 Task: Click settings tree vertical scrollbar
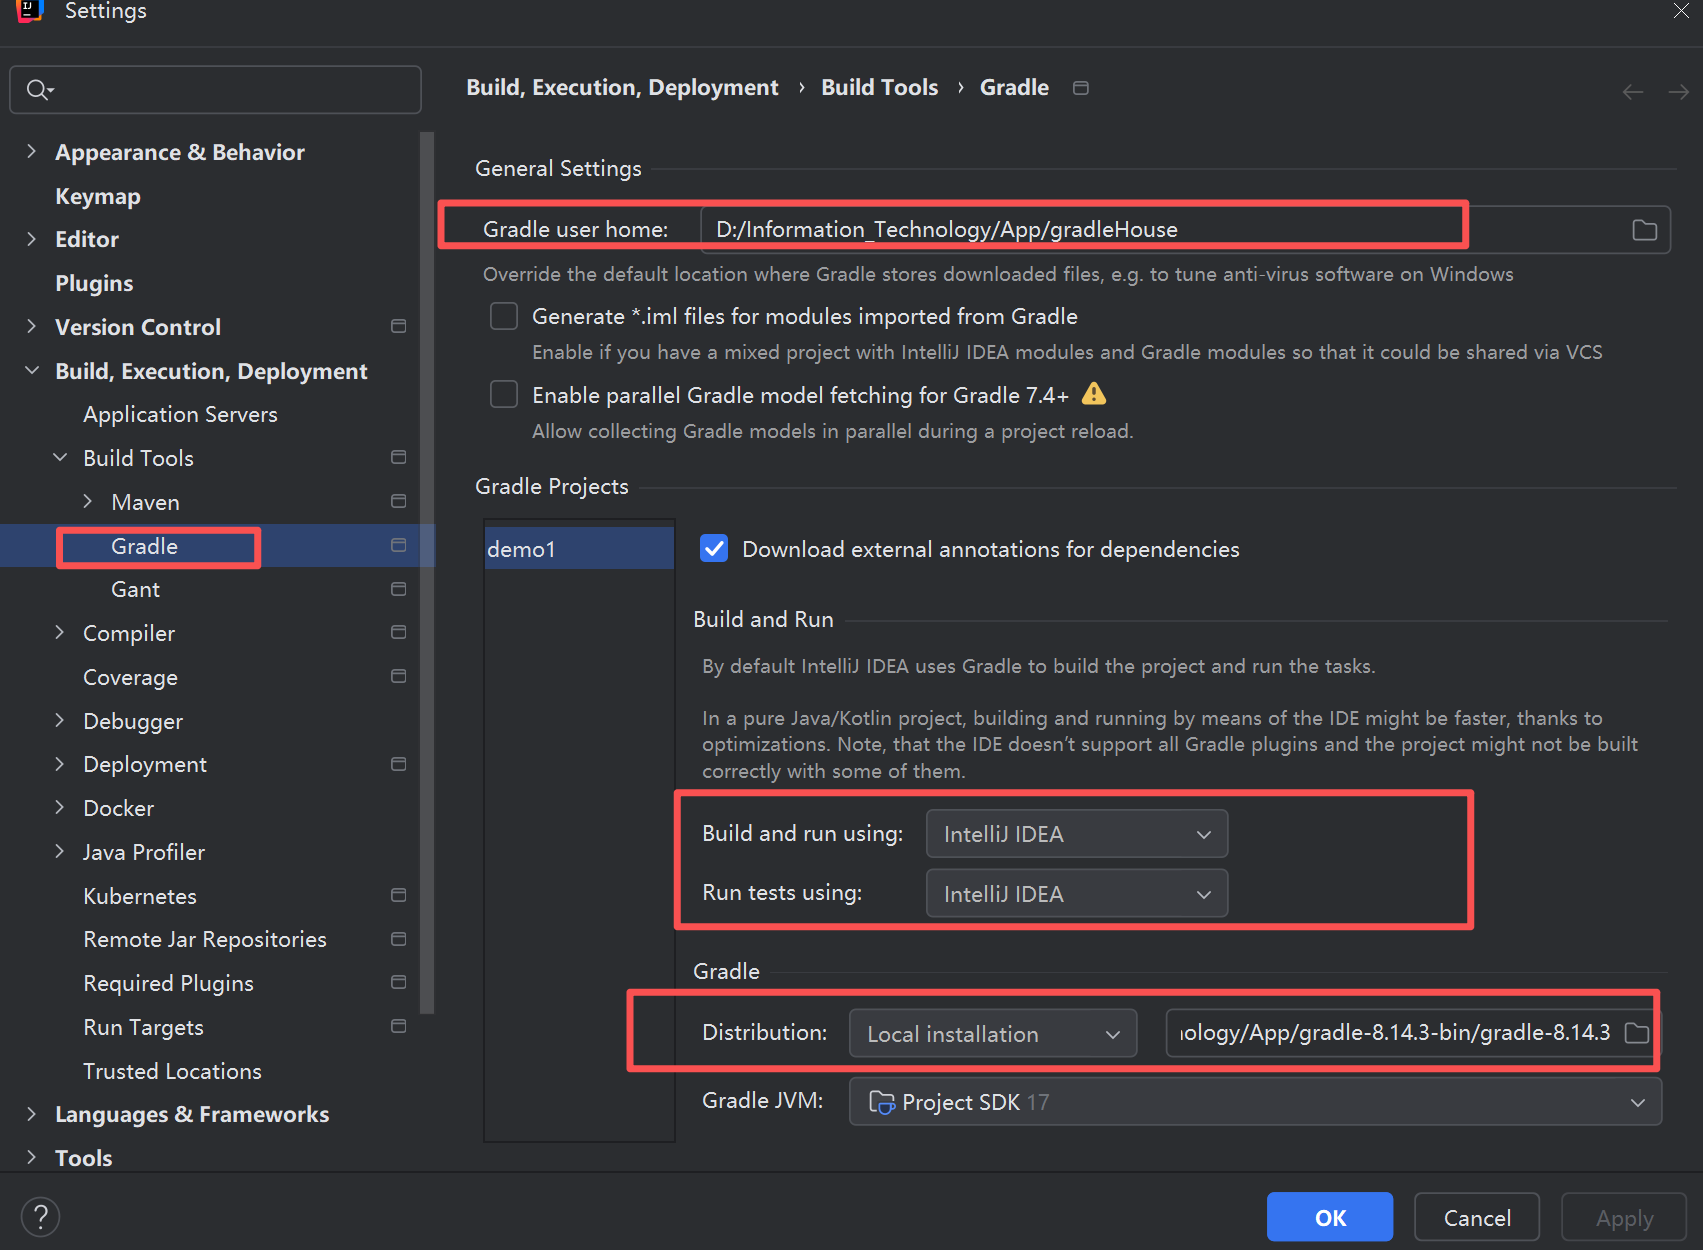pos(427,572)
